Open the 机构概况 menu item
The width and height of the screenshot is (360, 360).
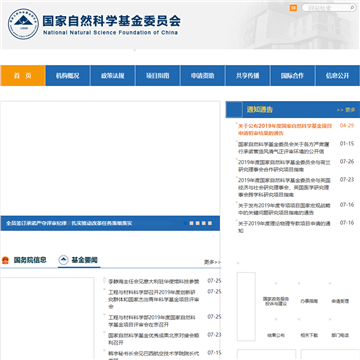point(68,76)
